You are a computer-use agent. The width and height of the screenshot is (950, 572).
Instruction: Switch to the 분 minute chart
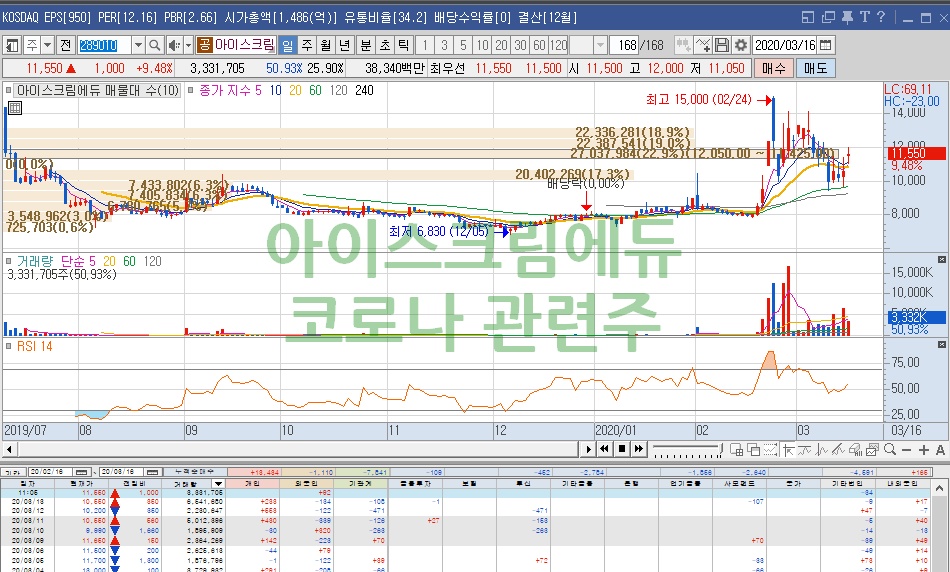[x=366, y=45]
